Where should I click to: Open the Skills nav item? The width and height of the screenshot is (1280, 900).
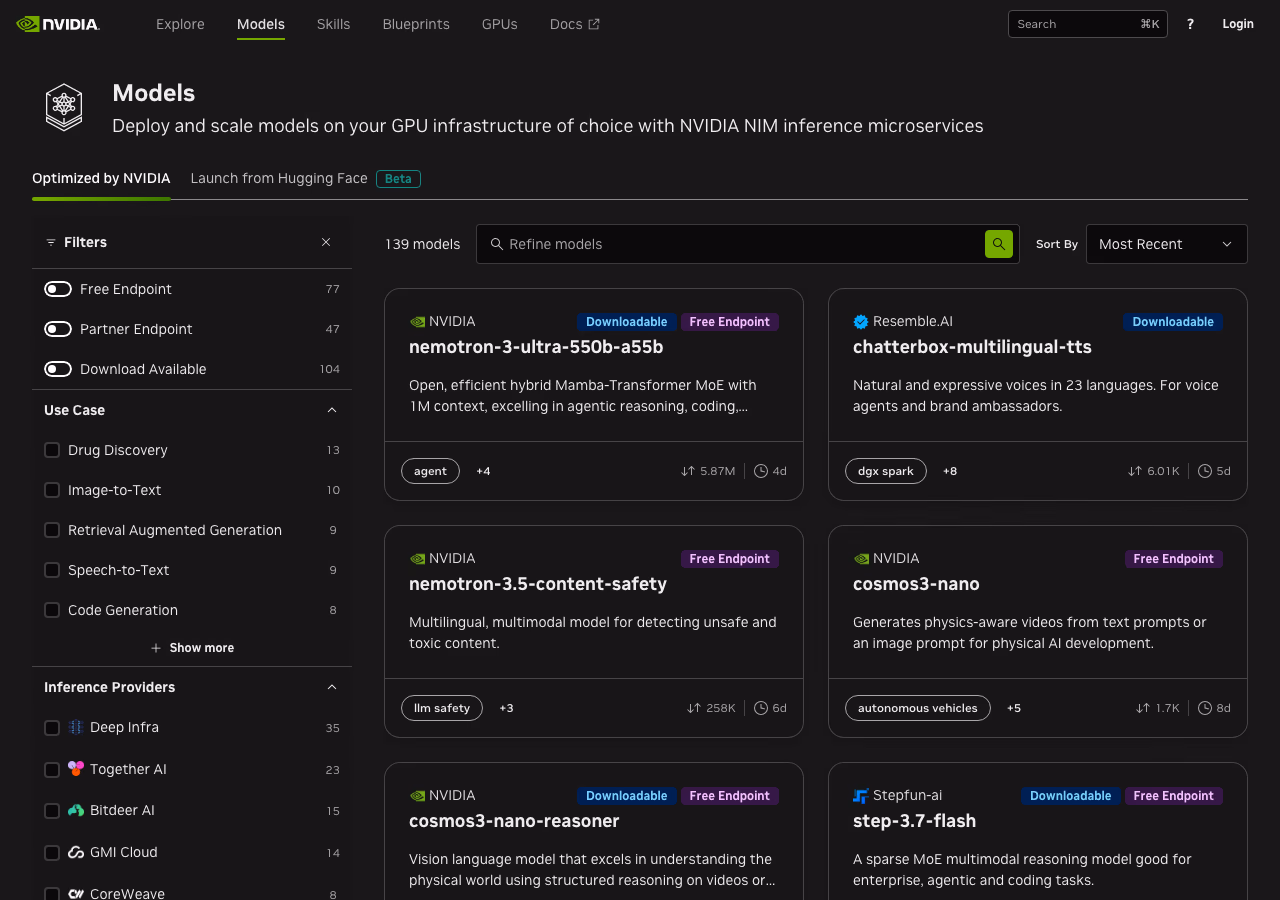(x=333, y=24)
